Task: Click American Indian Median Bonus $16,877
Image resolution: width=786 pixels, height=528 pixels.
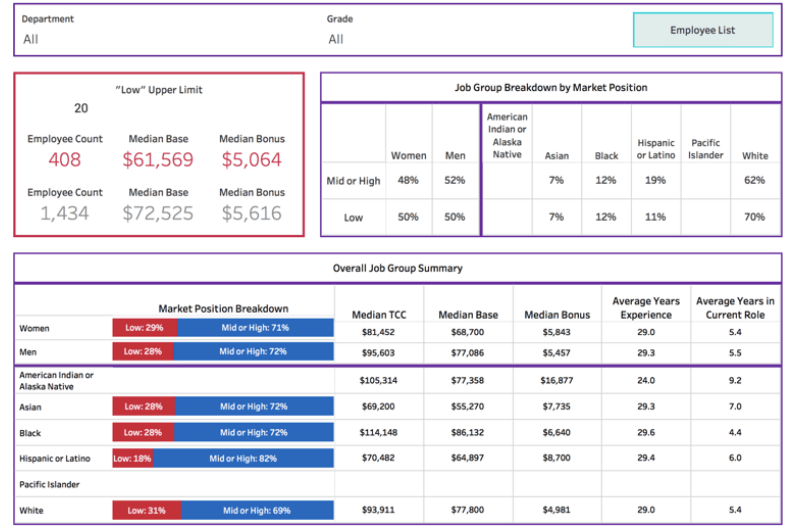Action: pos(556,381)
